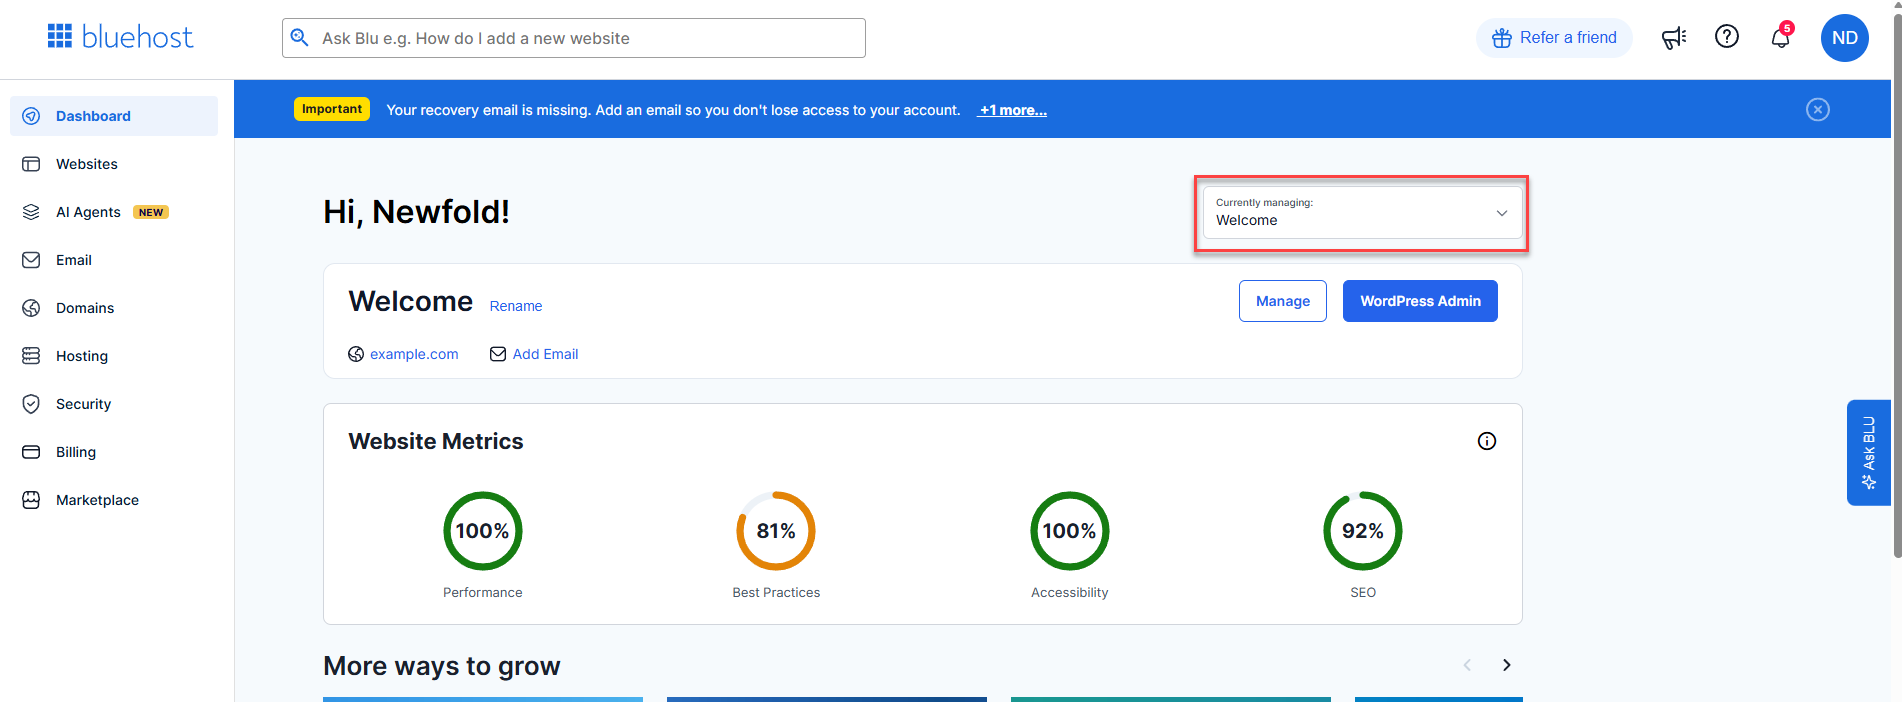Click the More ways to grow heading

pyautogui.click(x=442, y=666)
